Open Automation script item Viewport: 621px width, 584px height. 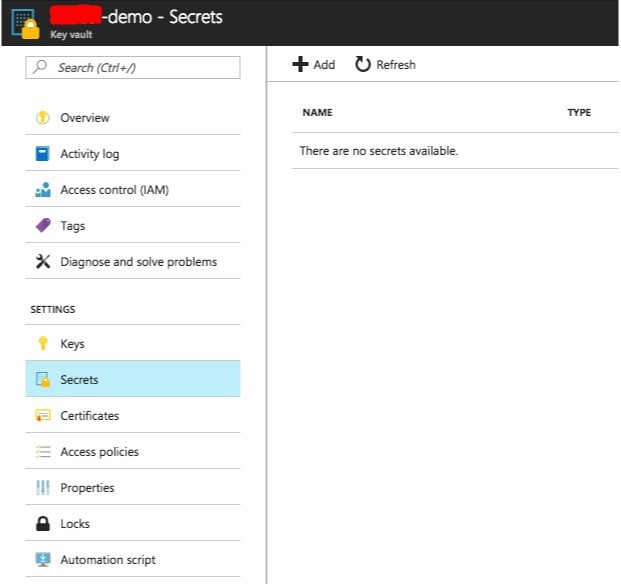(133, 559)
